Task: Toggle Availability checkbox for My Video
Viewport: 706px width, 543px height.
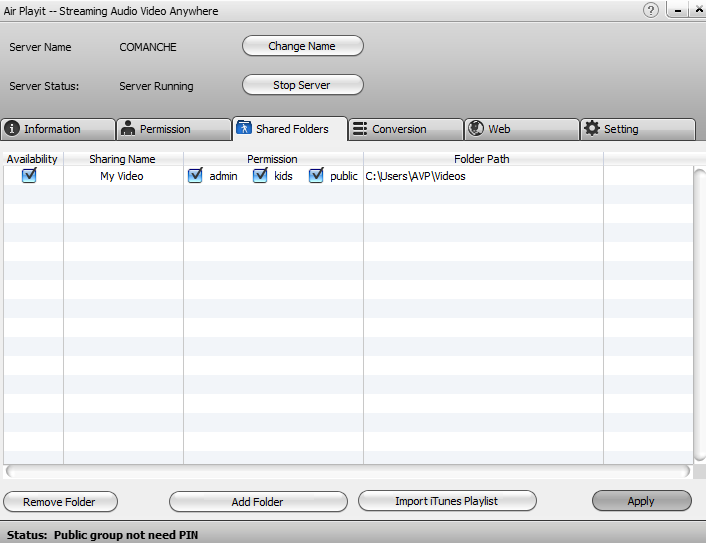Action: (29, 175)
